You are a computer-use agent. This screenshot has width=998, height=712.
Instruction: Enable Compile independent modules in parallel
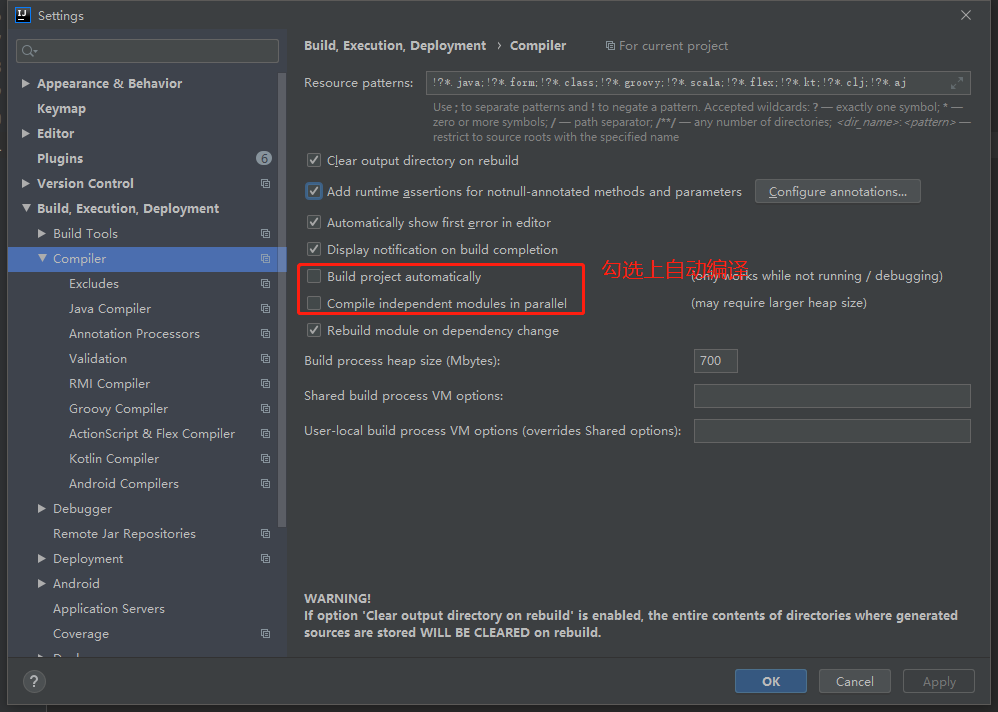(x=314, y=304)
